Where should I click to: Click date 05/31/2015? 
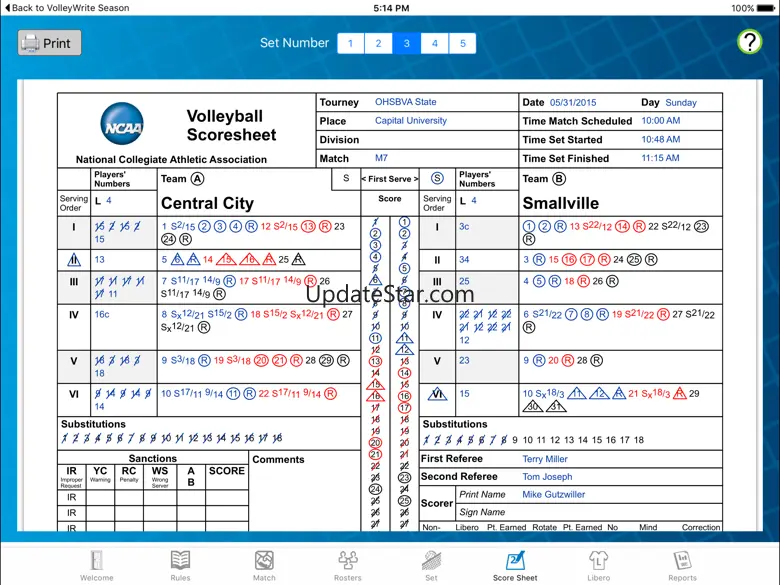tap(573, 102)
